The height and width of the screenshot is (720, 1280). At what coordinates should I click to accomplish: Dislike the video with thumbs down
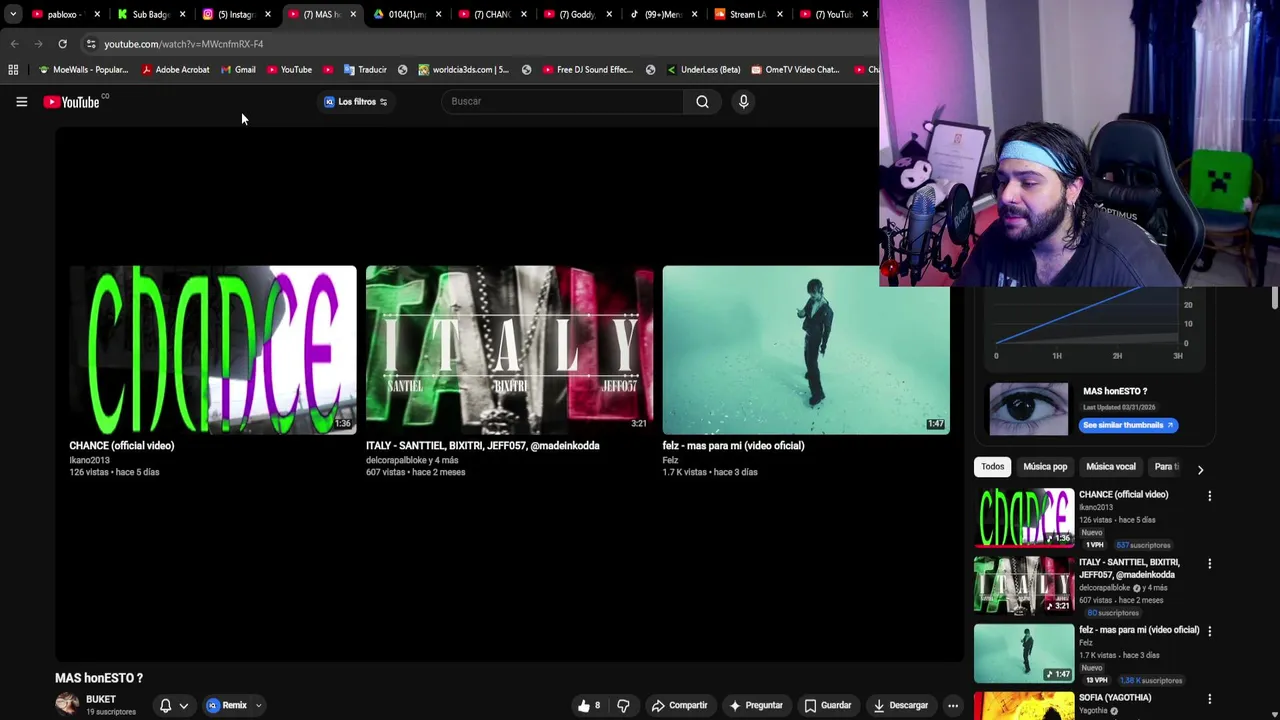click(623, 705)
